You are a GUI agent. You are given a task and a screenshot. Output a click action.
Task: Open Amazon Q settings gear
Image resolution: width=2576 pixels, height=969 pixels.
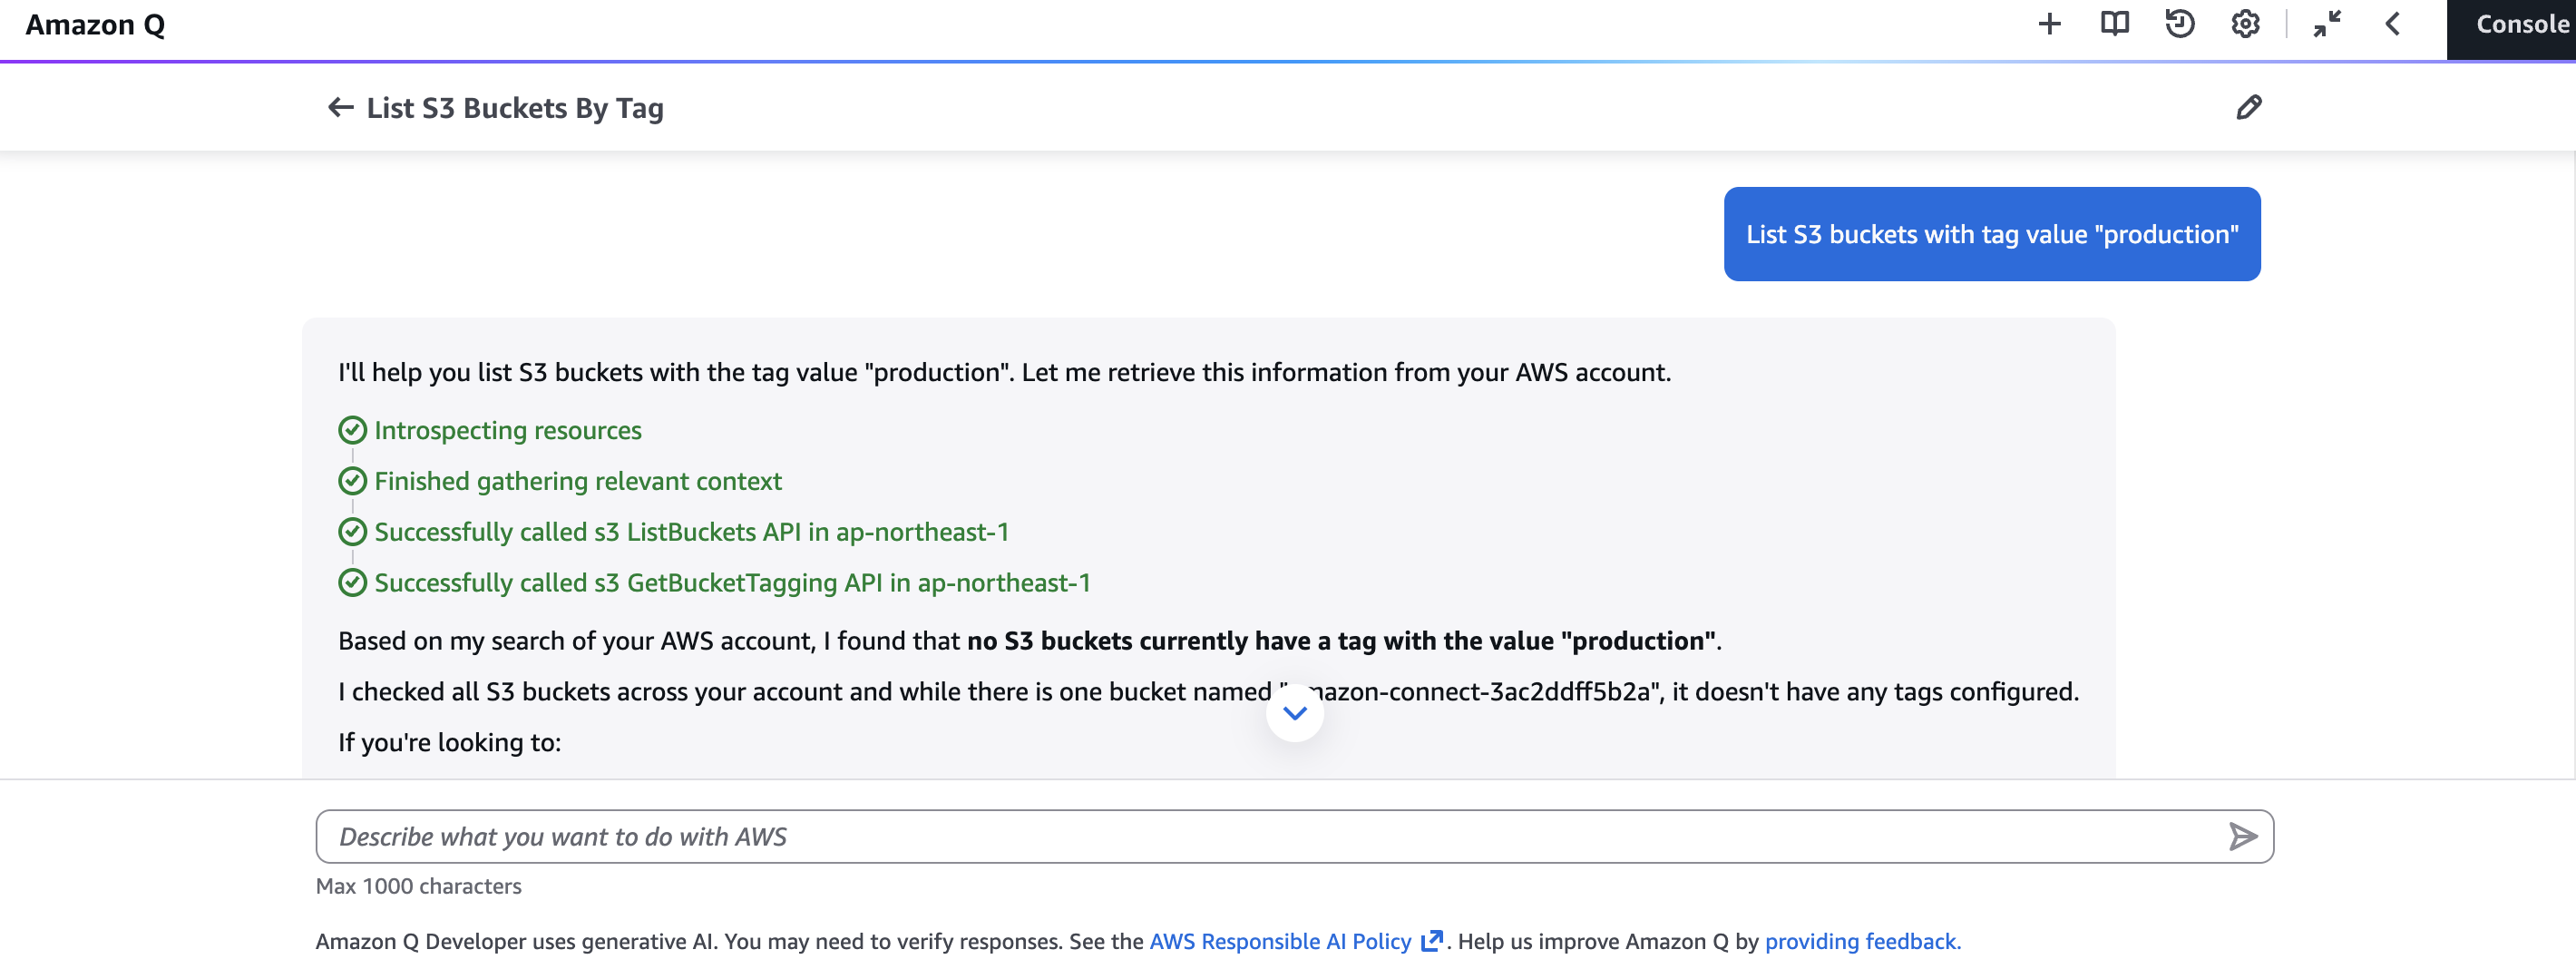(x=2245, y=24)
